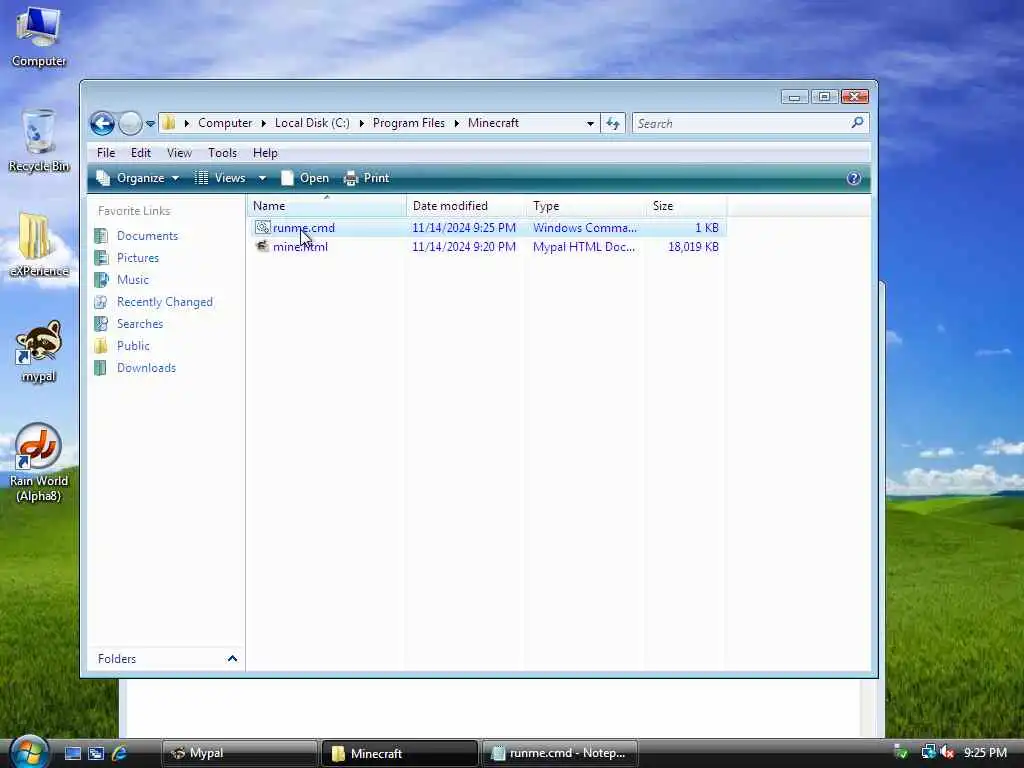Open the Edit menu
1024x768 pixels.
pyautogui.click(x=140, y=153)
